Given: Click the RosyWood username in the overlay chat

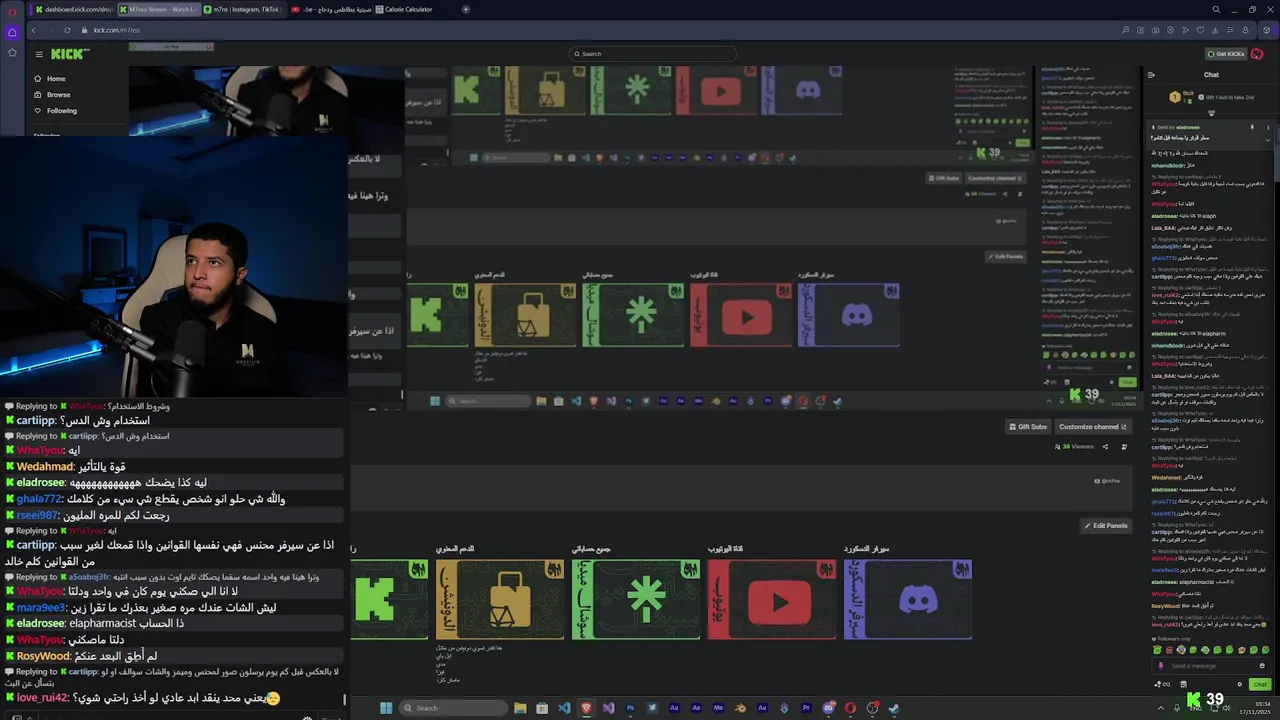Looking at the screenshot, I should point(43,656).
